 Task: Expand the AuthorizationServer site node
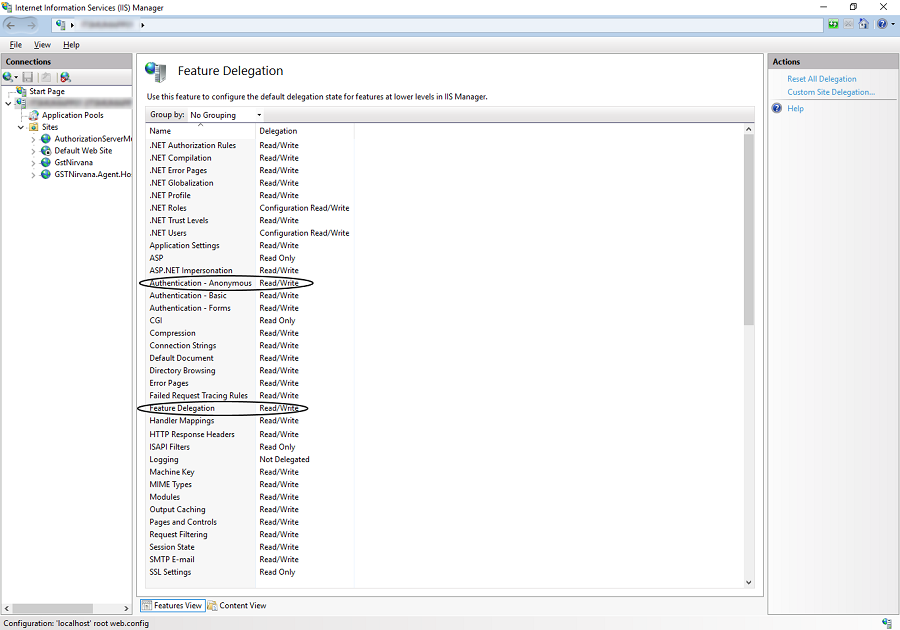click(x=33, y=139)
